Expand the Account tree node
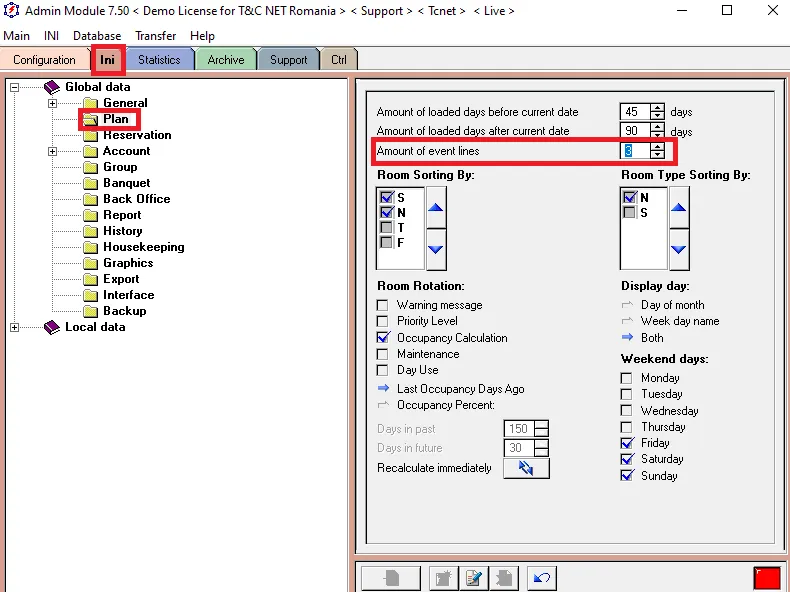 click(52, 151)
